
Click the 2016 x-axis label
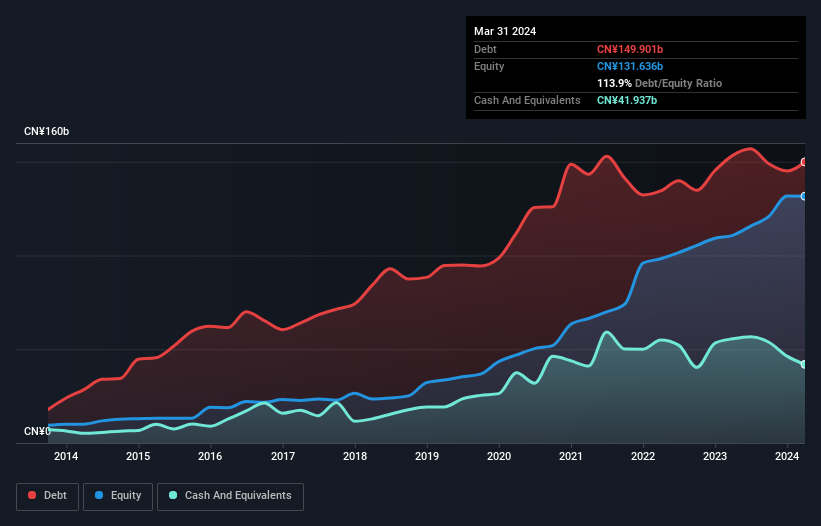pyautogui.click(x=210, y=456)
